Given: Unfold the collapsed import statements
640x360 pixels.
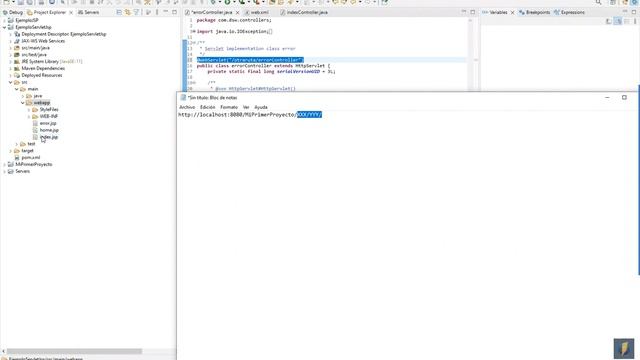Looking at the screenshot, I should click(193, 31).
